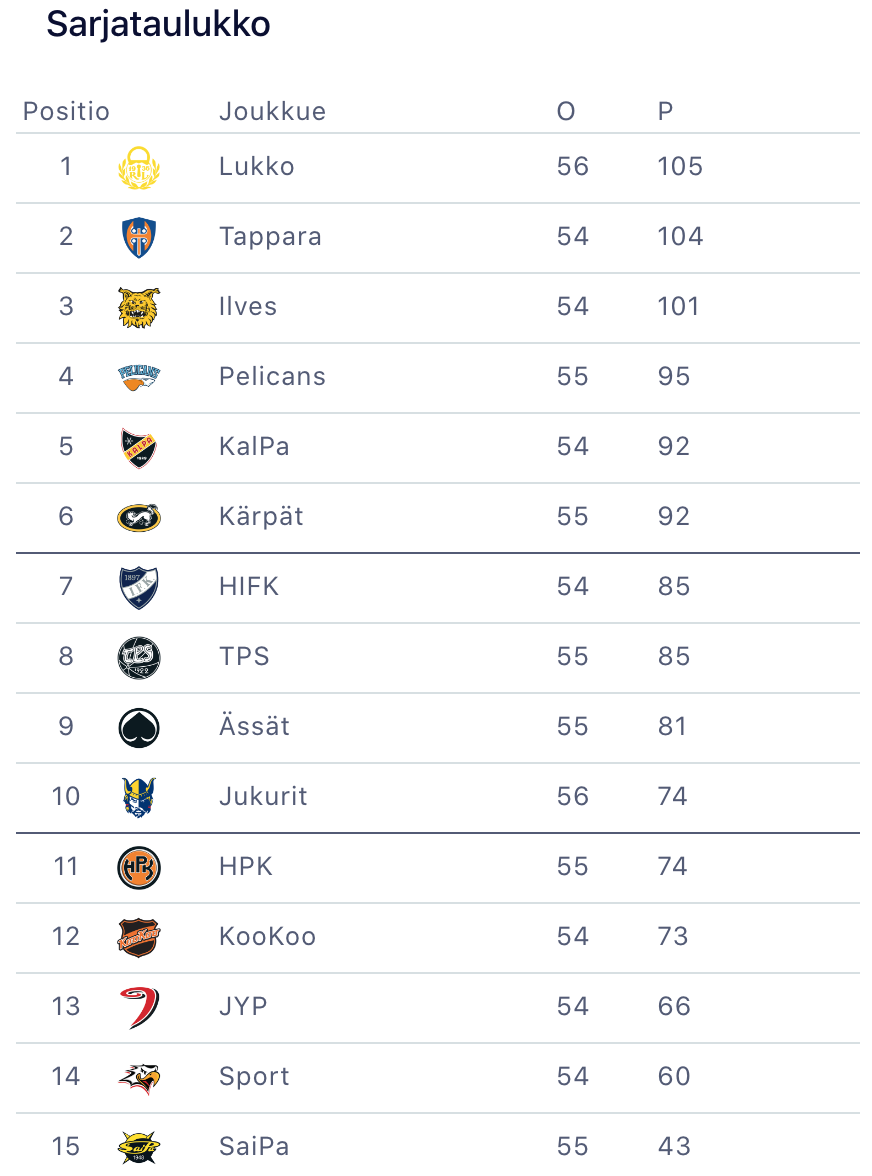Click the Jukurit team logo
The height and width of the screenshot is (1176, 872).
pyautogui.click(x=139, y=797)
